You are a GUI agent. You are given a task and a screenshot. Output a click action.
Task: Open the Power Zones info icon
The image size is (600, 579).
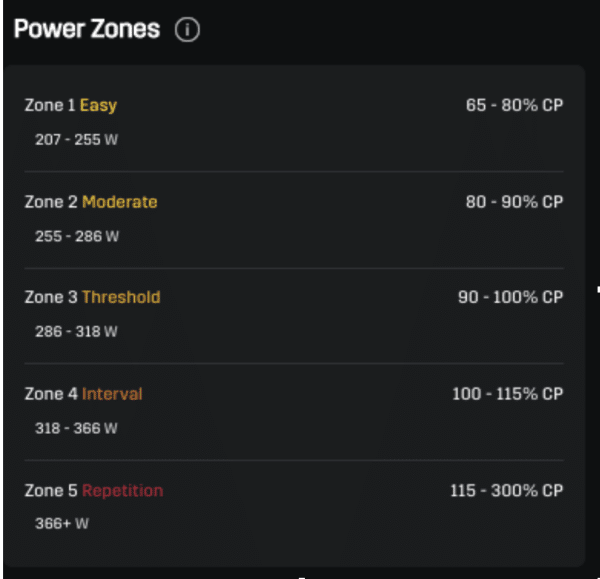(x=187, y=29)
